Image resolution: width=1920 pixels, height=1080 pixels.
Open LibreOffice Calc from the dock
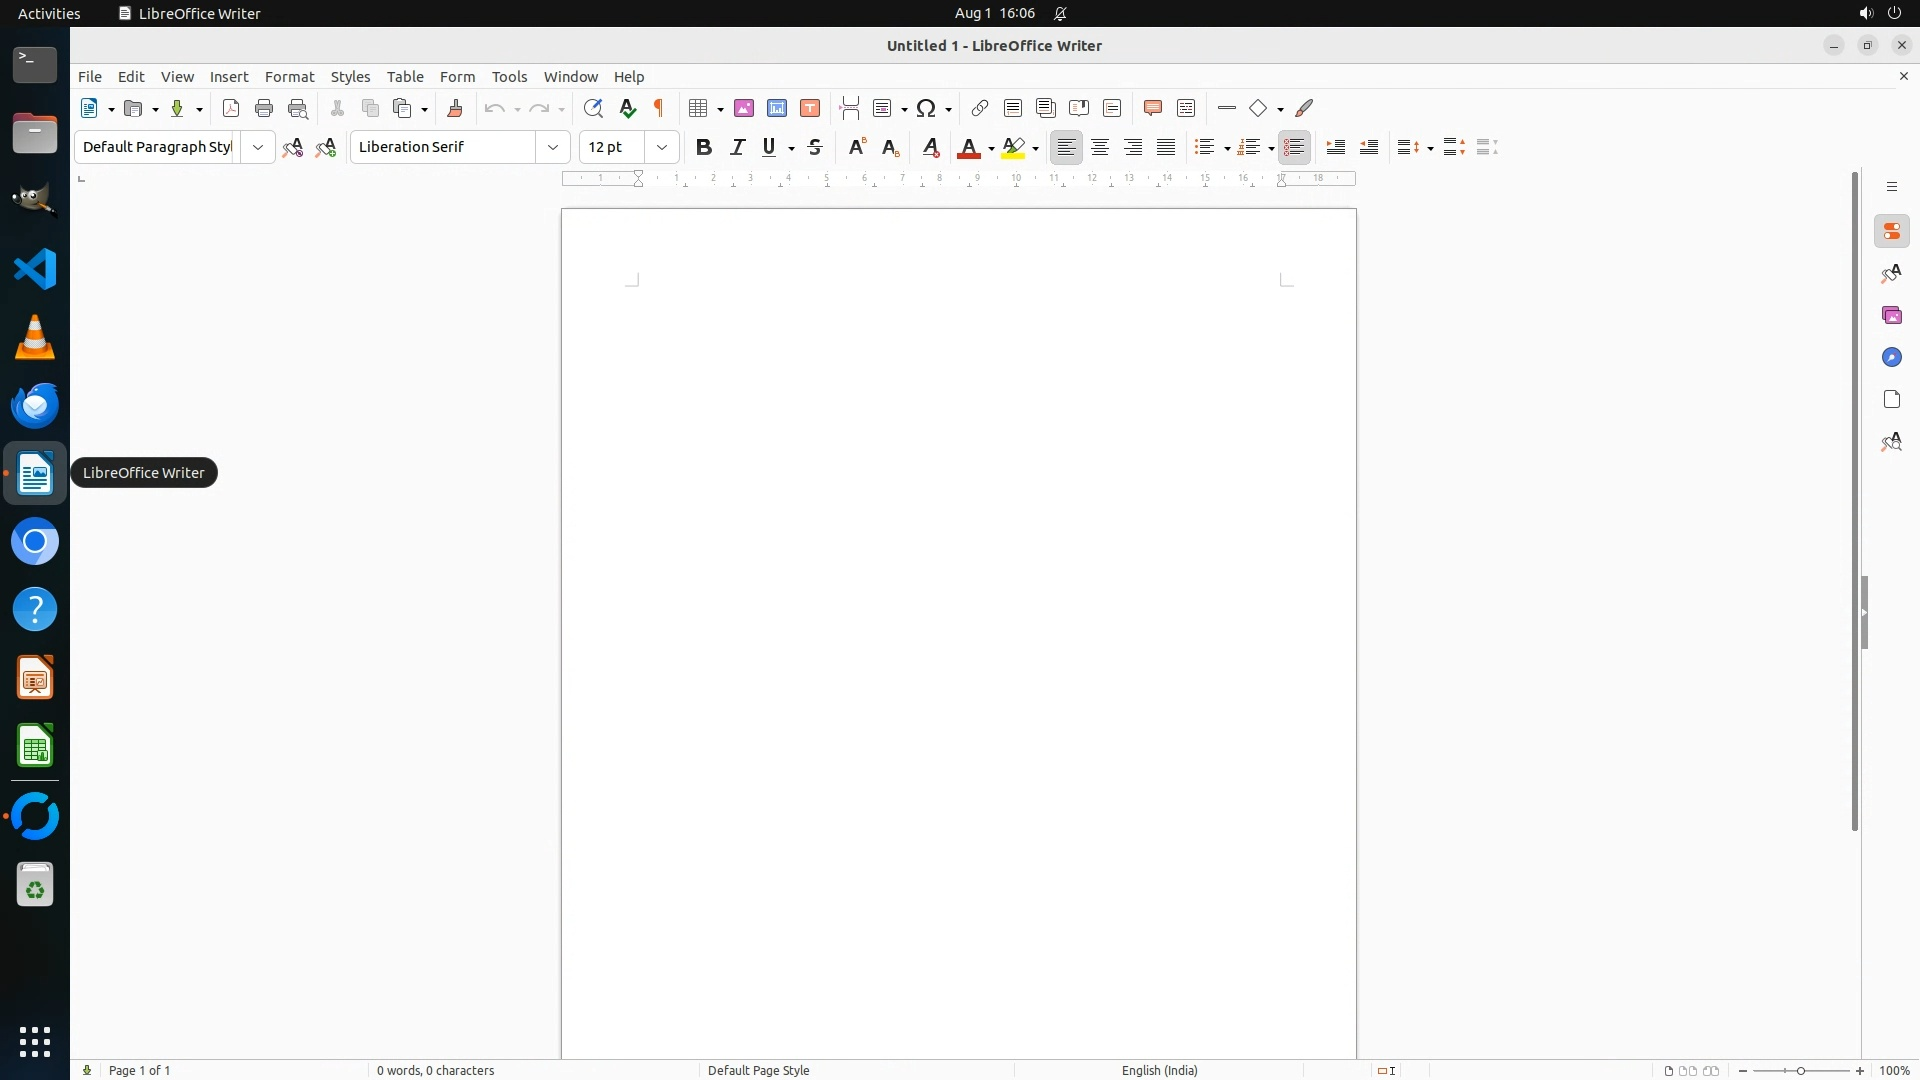tap(35, 746)
